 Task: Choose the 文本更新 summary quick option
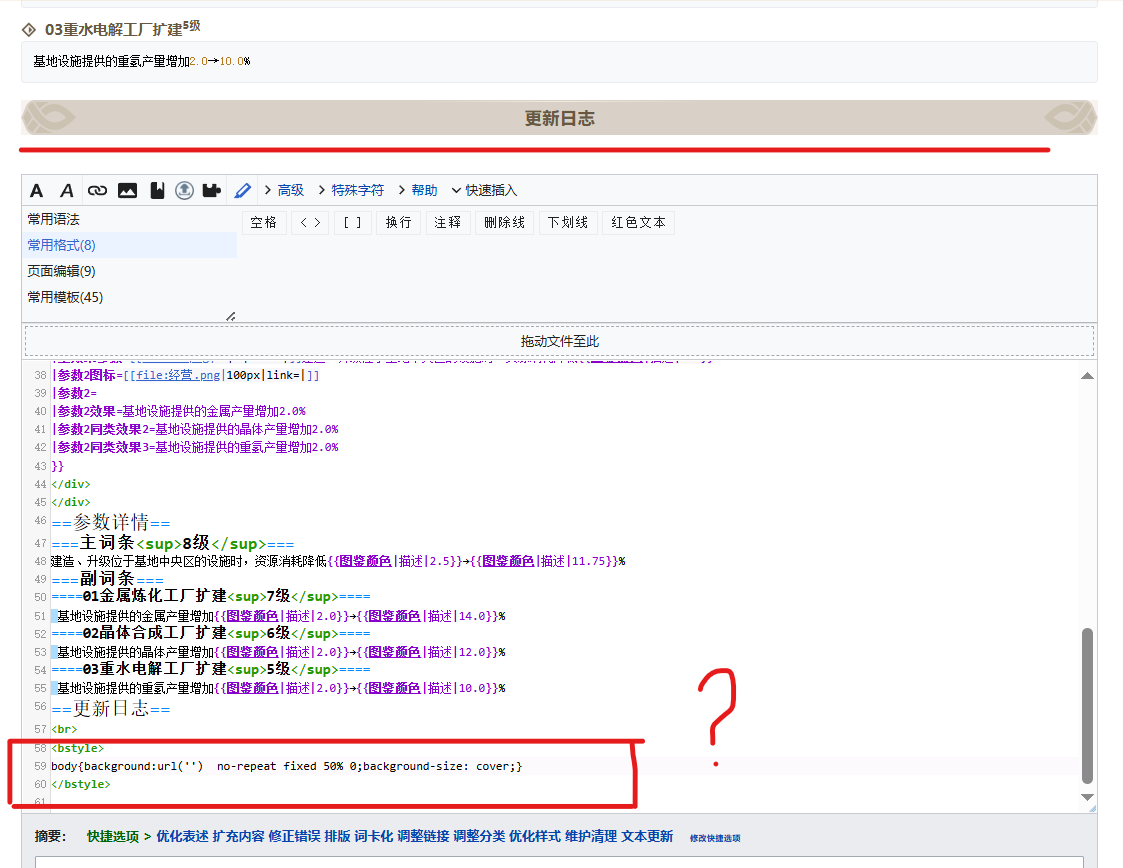click(x=647, y=836)
